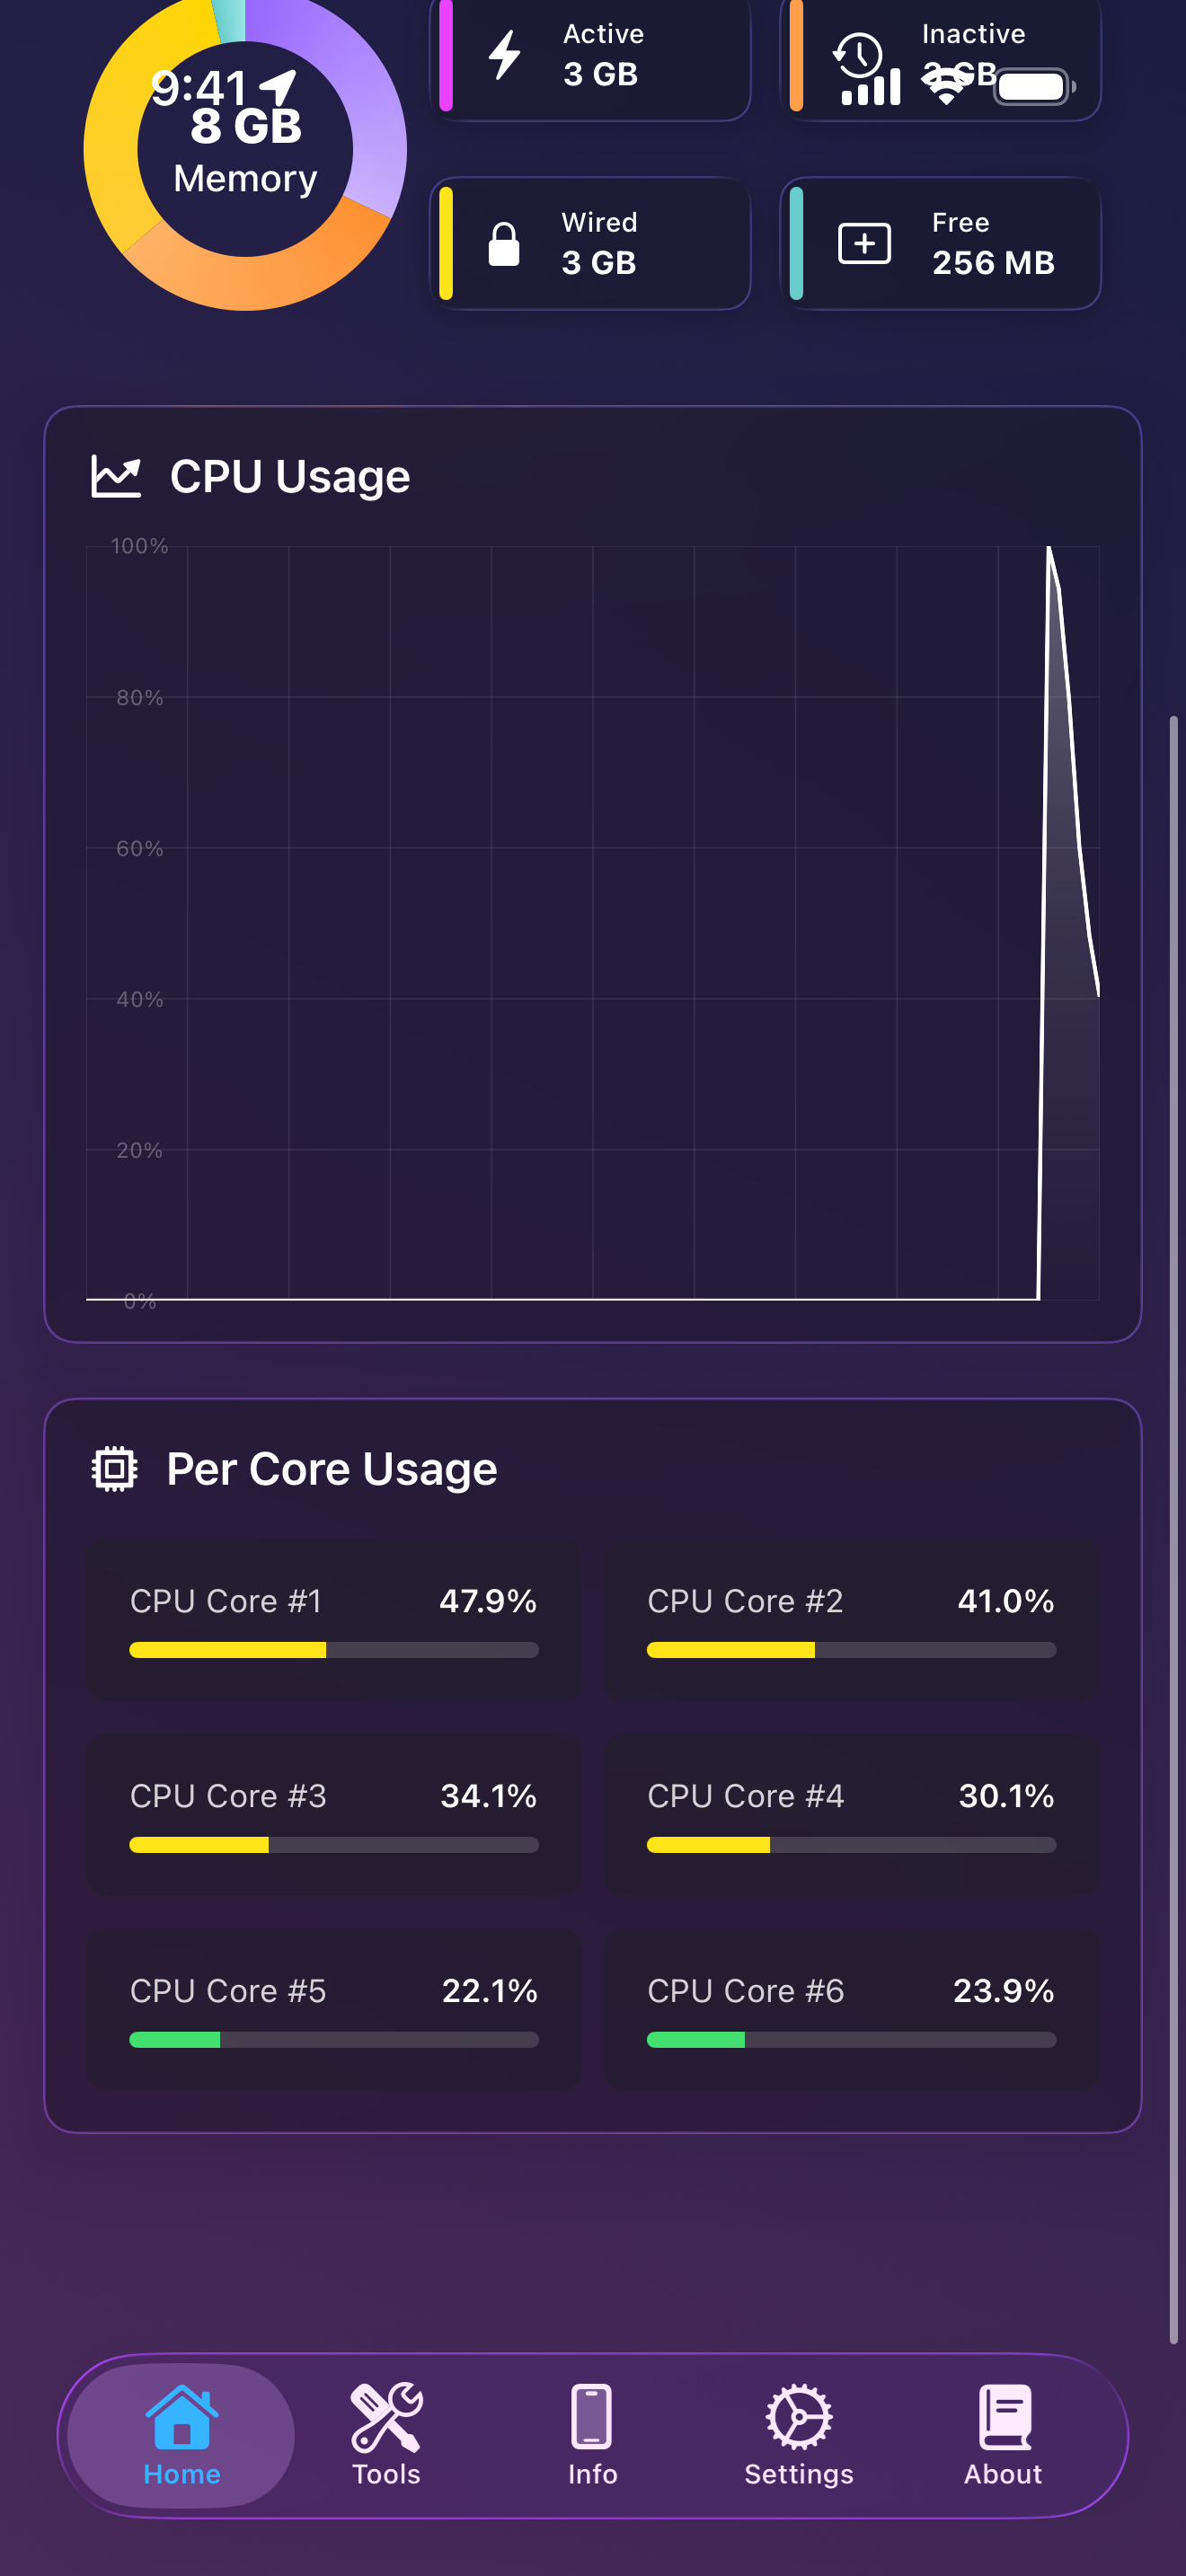This screenshot has height=2576, width=1186.
Task: Tap the Free memory plus icon
Action: (x=864, y=244)
